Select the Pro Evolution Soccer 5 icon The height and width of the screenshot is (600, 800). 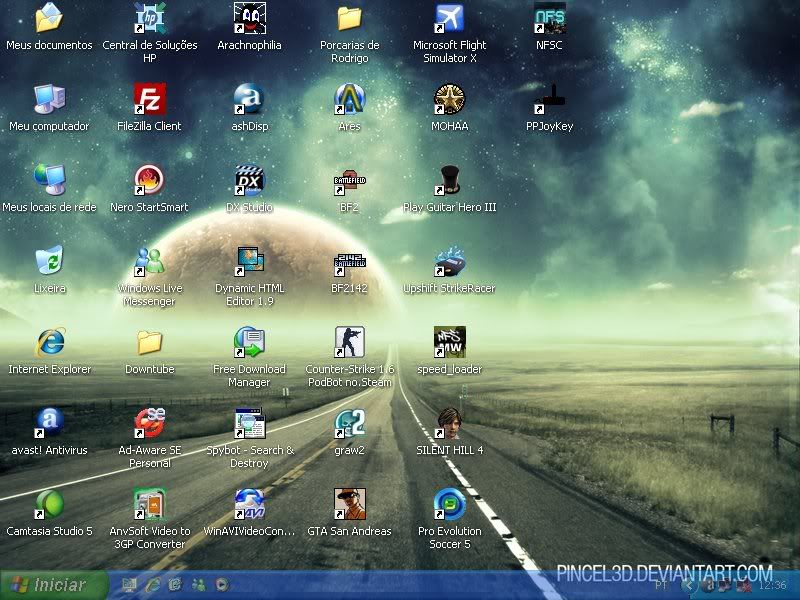[449, 505]
